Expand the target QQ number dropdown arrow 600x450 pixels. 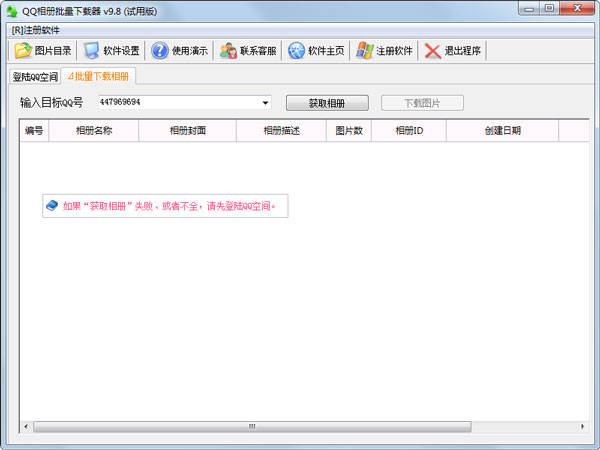pos(265,103)
